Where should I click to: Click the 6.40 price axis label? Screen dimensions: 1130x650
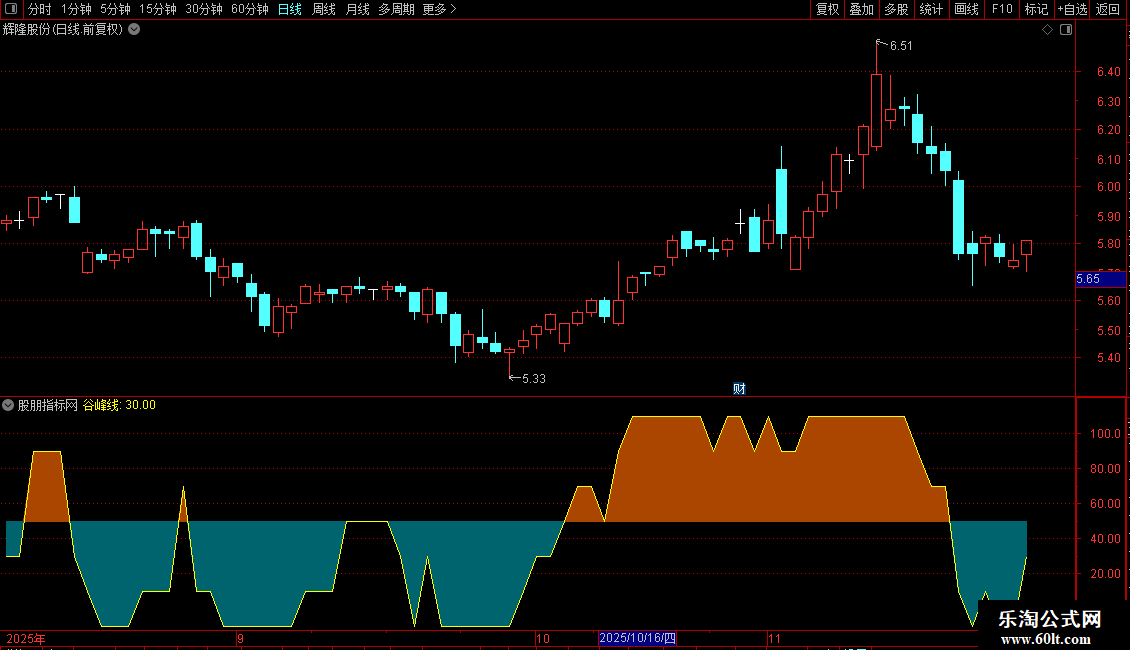[x=1108, y=71]
